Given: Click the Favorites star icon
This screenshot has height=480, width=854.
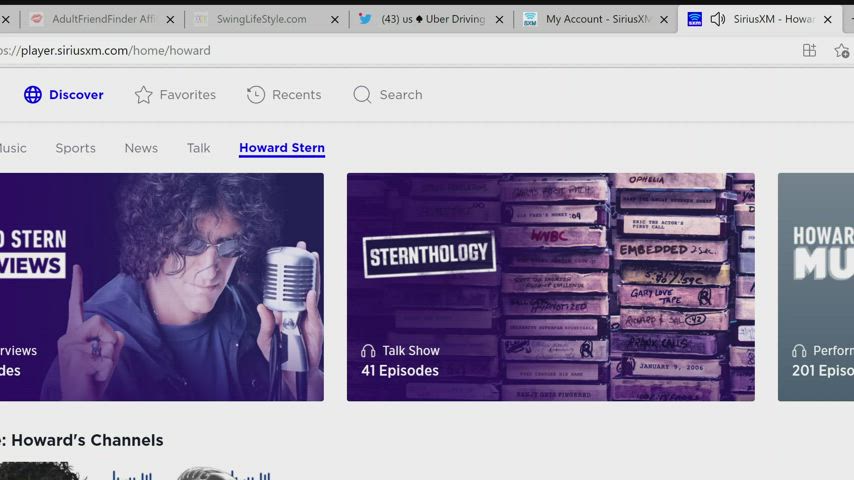Looking at the screenshot, I should (144, 95).
